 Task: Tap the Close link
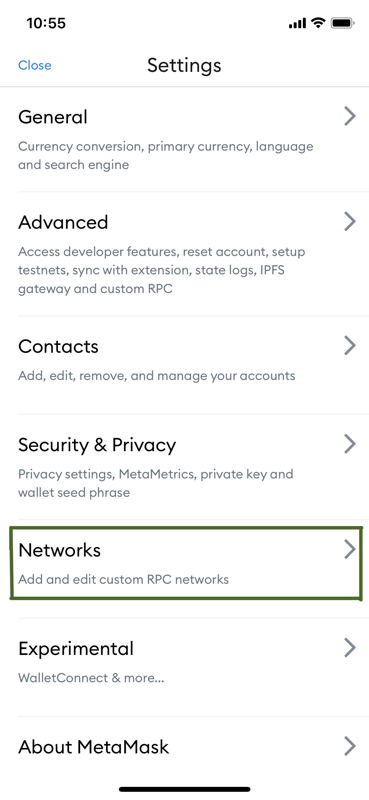tap(35, 65)
